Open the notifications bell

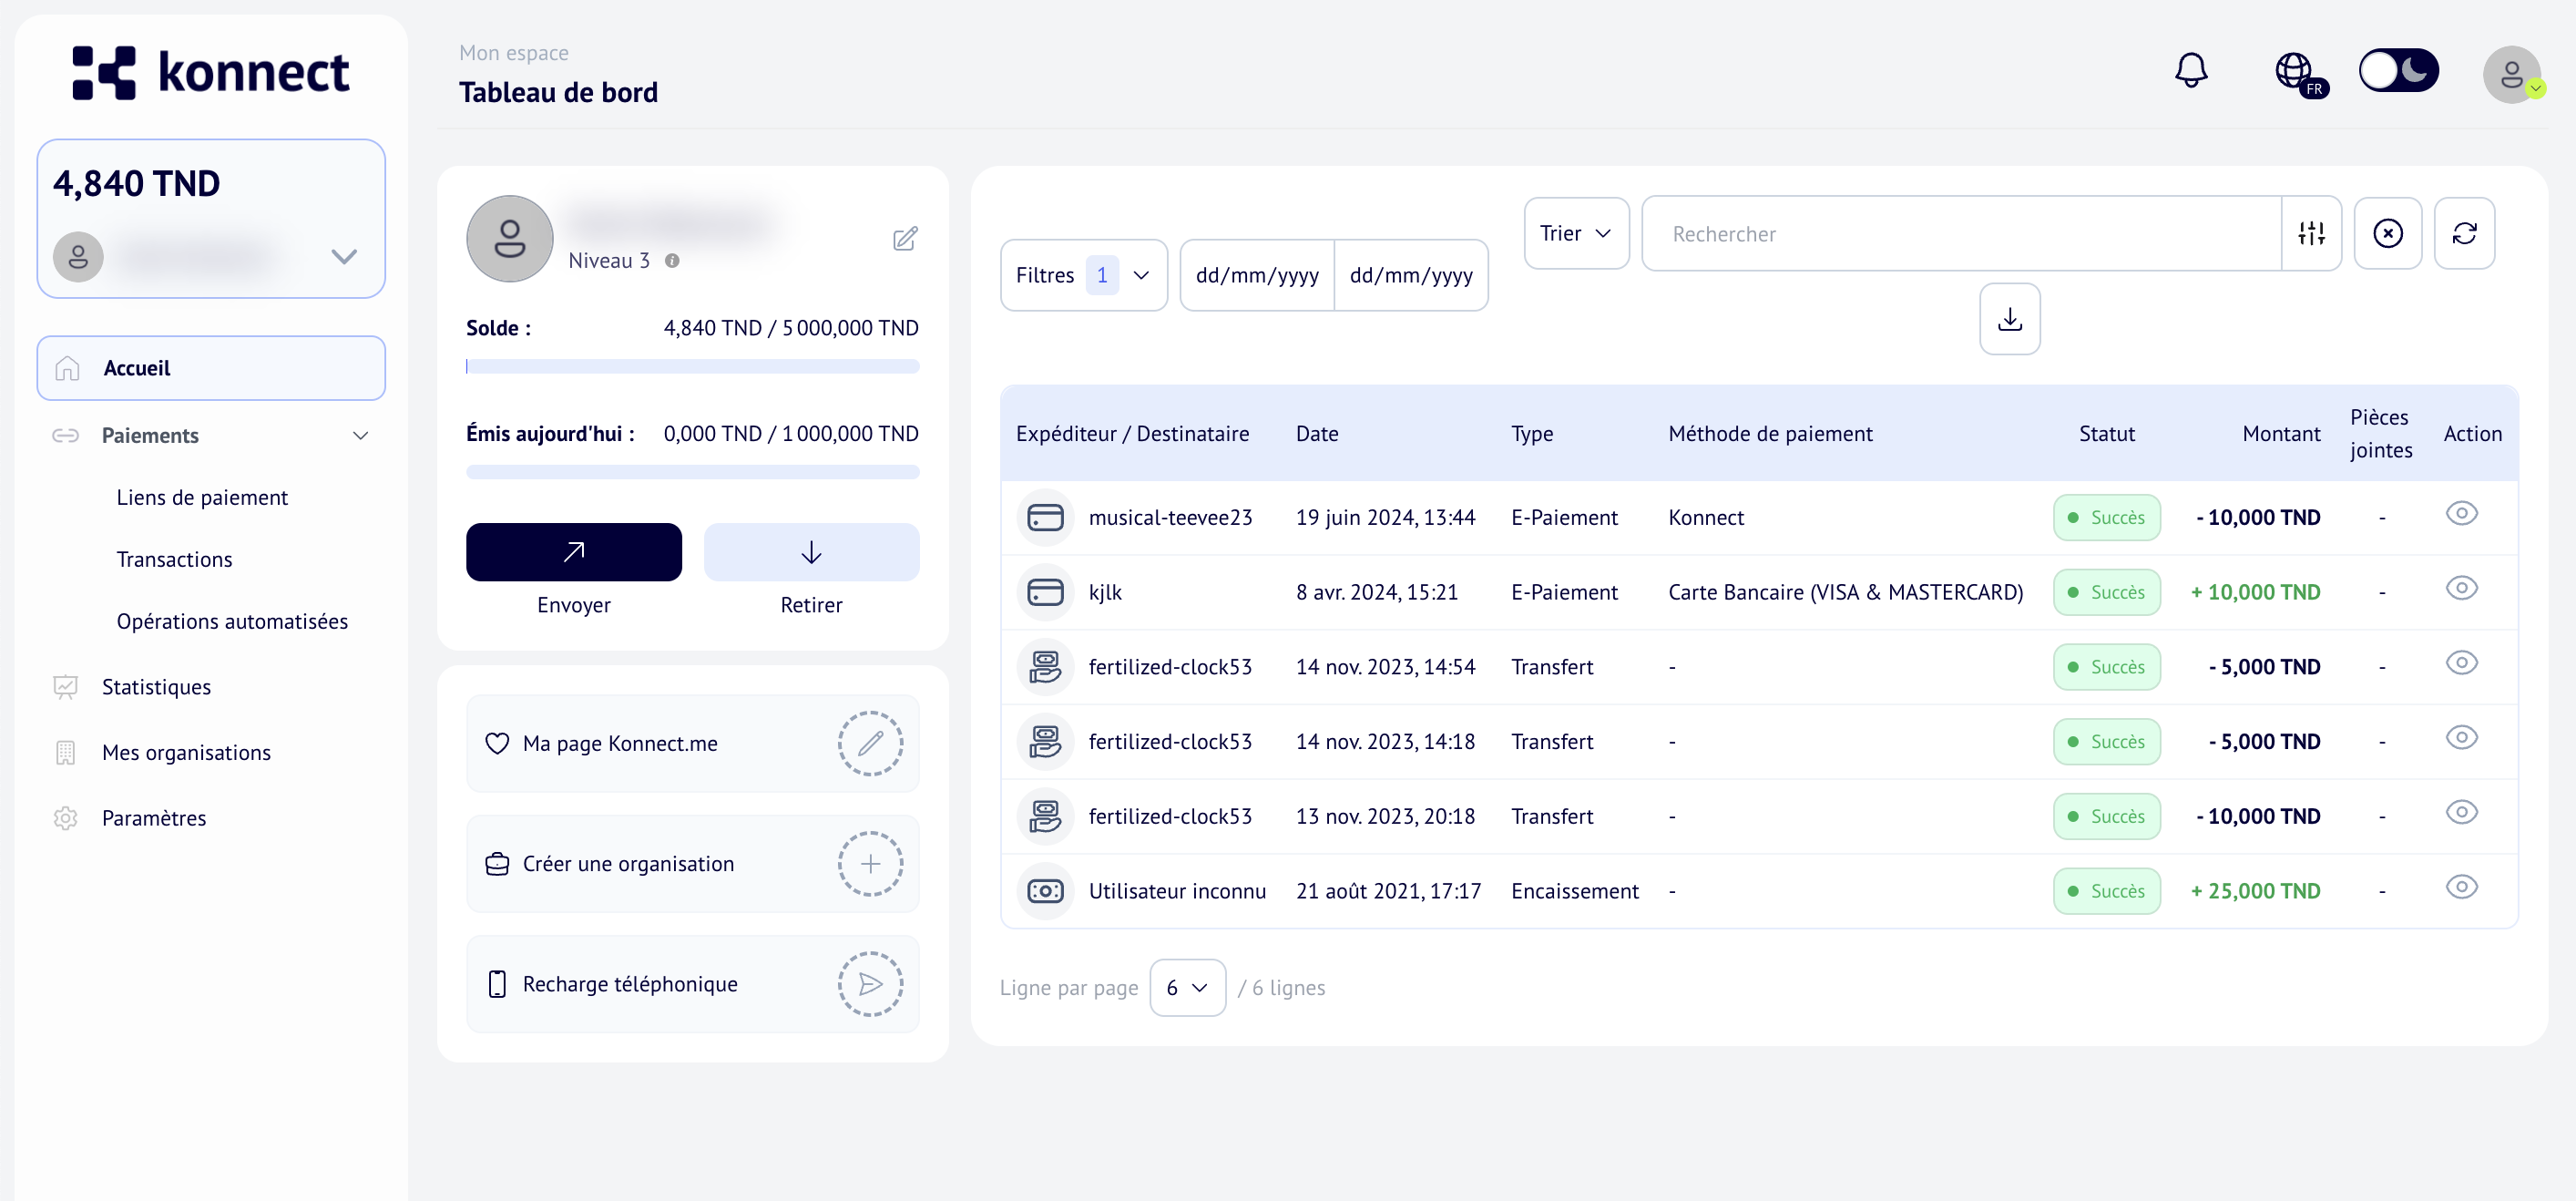pos(2190,70)
